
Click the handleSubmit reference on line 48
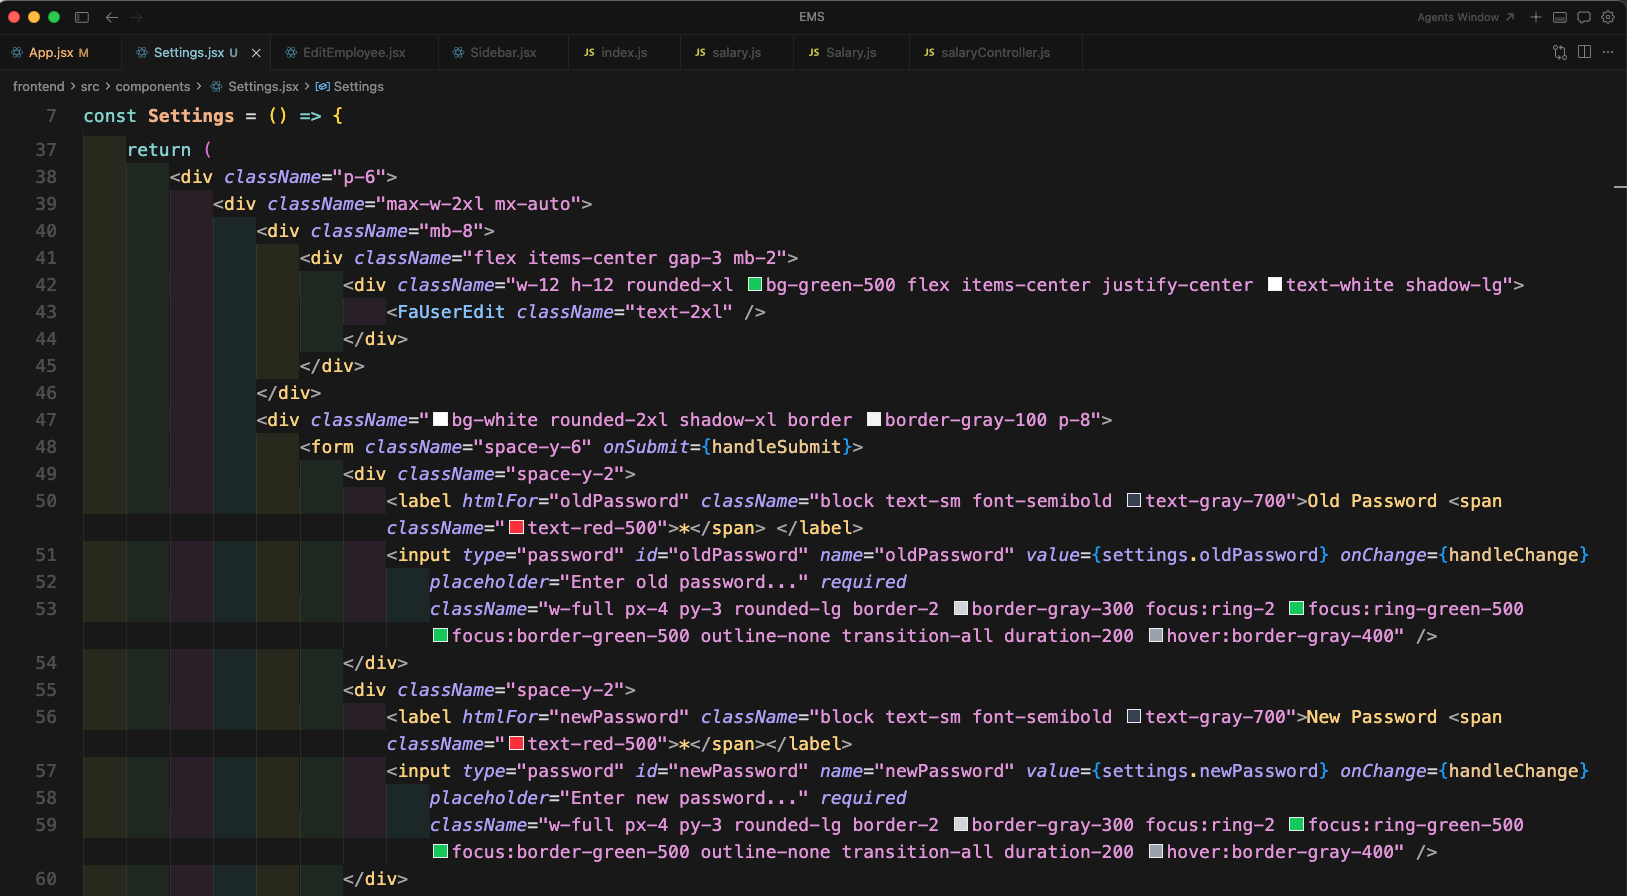tap(776, 447)
